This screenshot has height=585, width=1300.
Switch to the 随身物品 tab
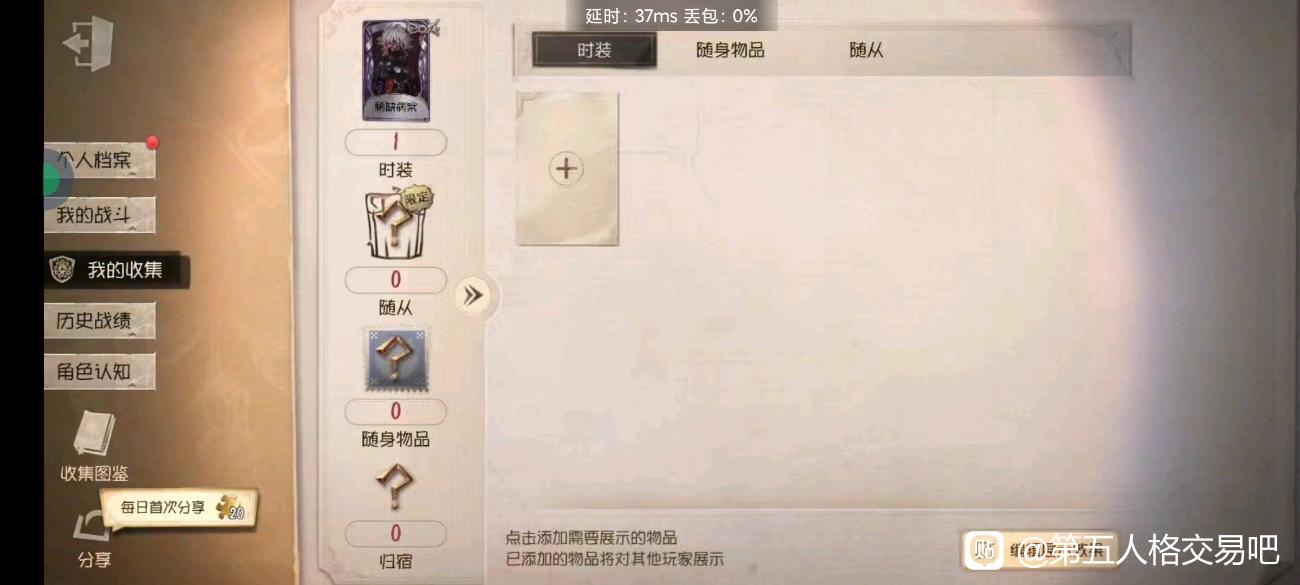(730, 50)
